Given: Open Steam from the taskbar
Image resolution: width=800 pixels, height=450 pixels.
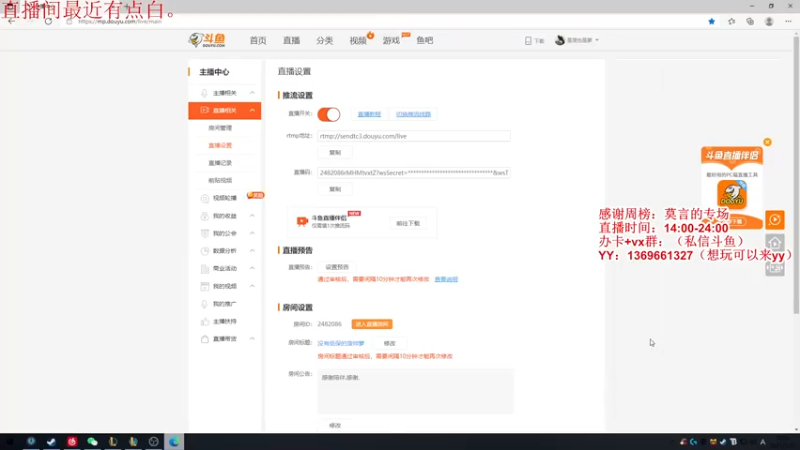Looking at the screenshot, I should click(x=51, y=442).
